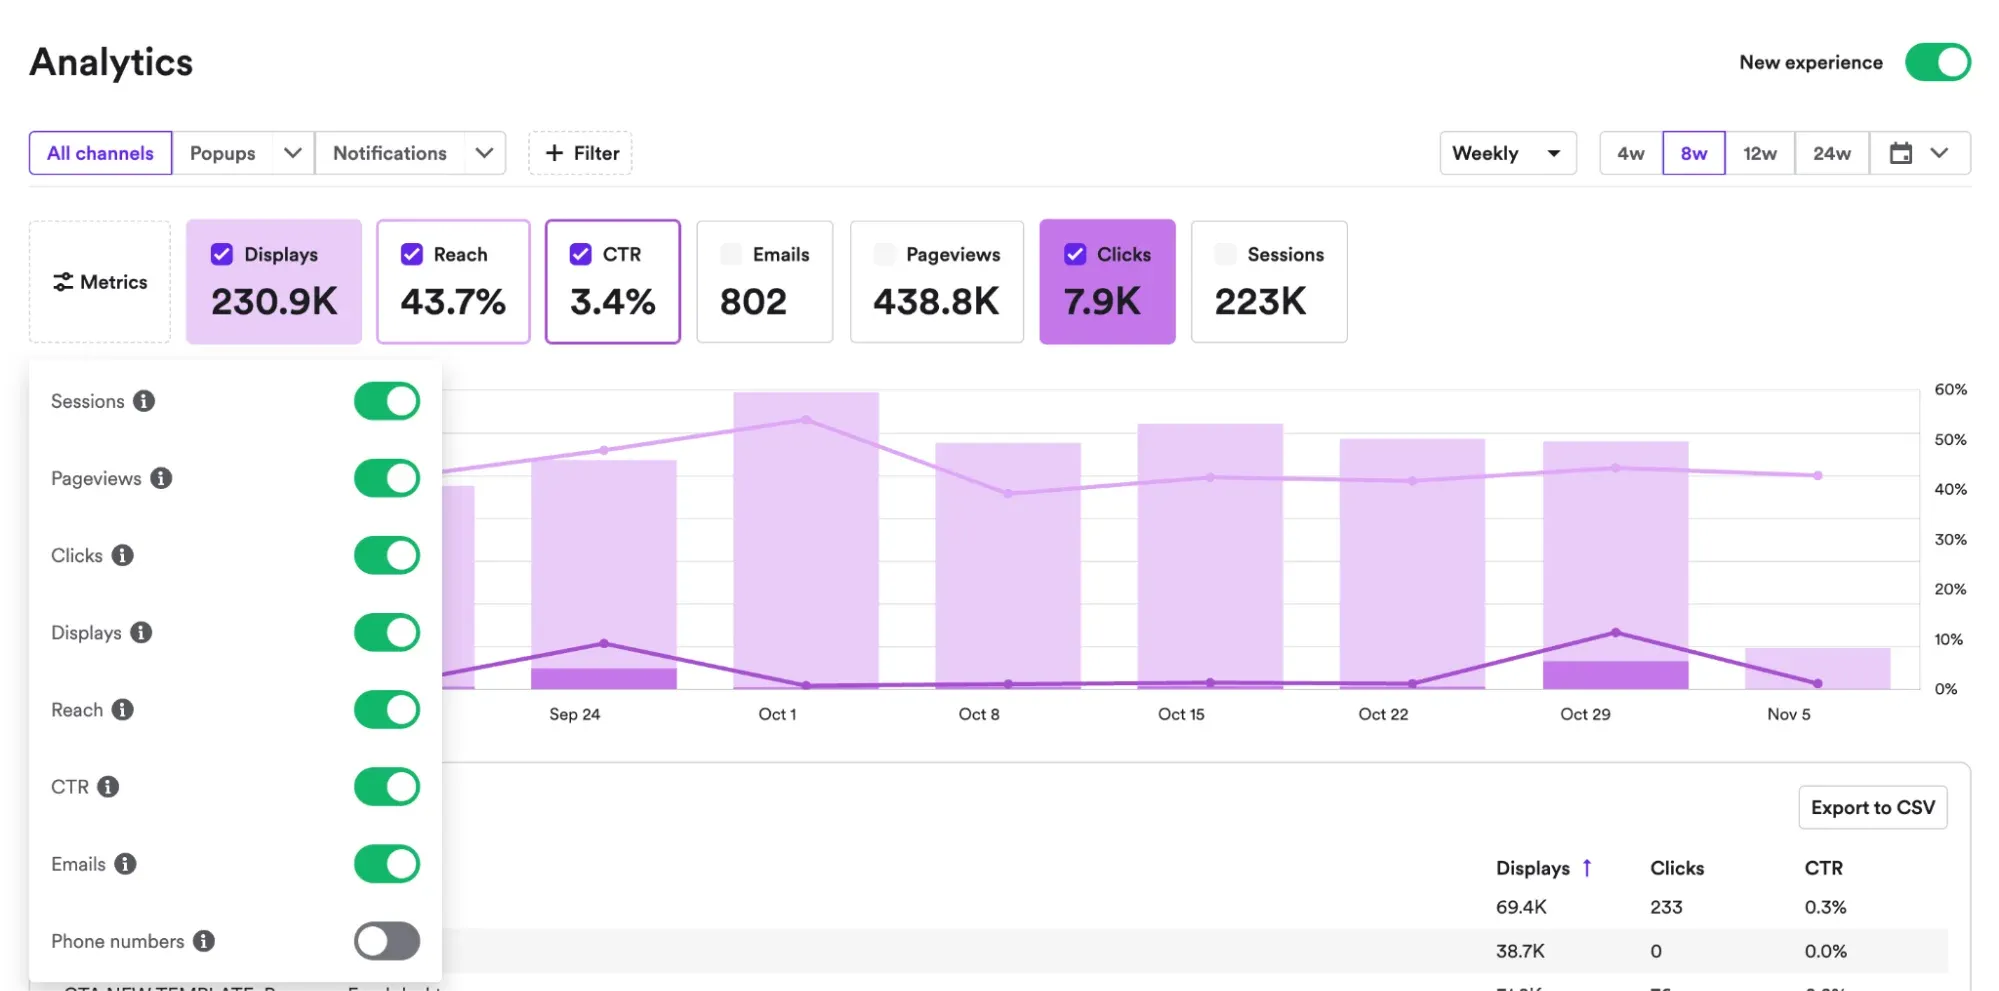Expand the Notifications channel dropdown arrow
Screen dimensions: 1999x991
click(484, 153)
